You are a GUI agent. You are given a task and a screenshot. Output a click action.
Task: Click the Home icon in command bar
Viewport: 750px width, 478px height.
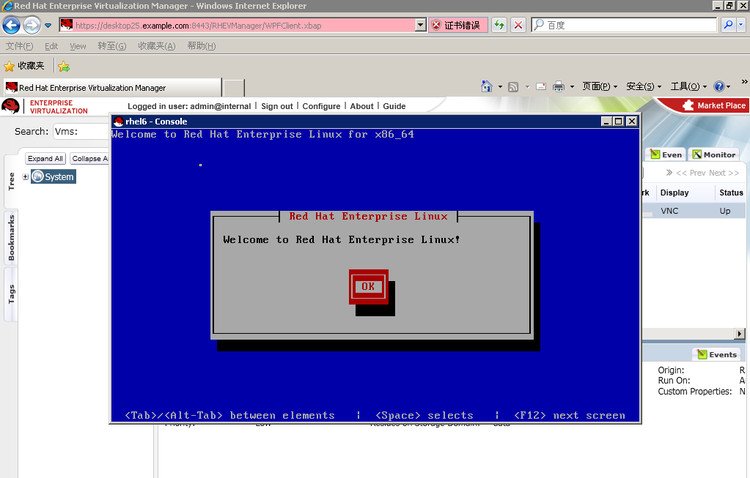pyautogui.click(x=486, y=86)
